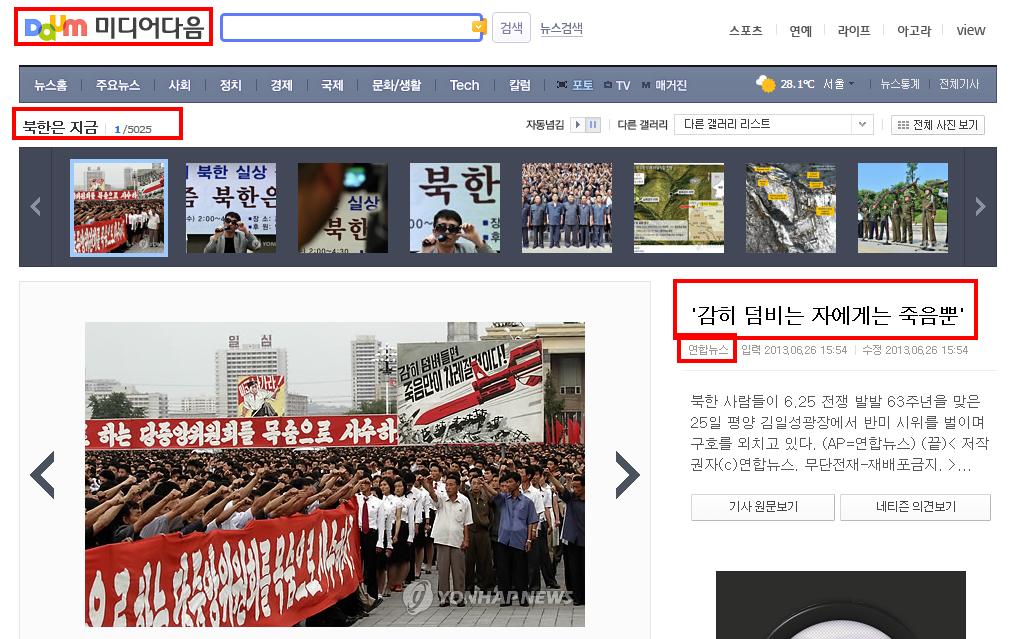Image resolution: width=1009 pixels, height=639 pixels.
Task: Click the 네티즌 의견보기 button
Action: click(915, 507)
